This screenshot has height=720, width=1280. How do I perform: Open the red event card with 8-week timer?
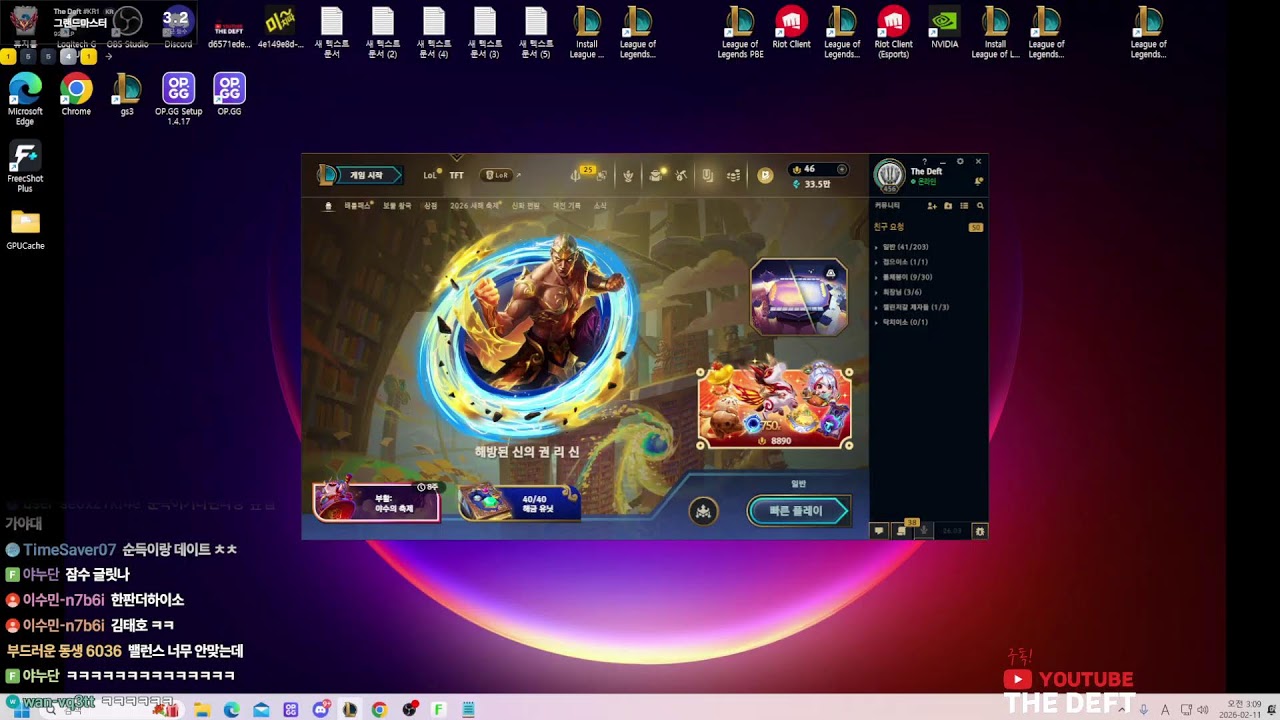click(376, 502)
